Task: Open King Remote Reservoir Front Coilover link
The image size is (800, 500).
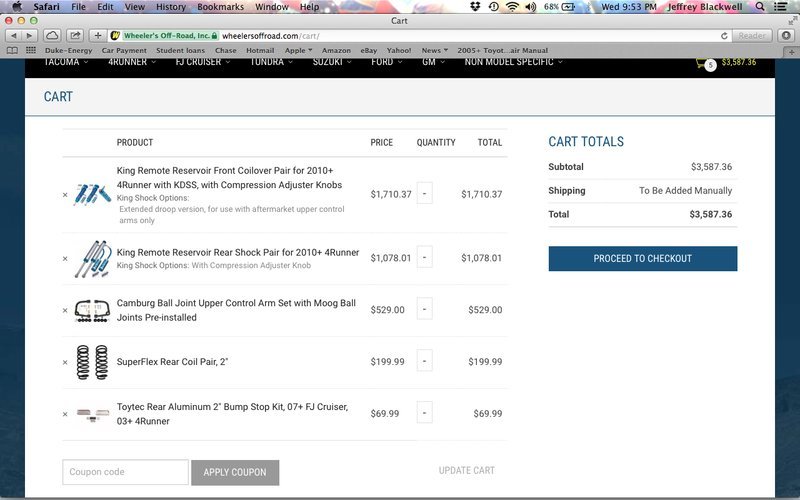Action: tap(230, 178)
